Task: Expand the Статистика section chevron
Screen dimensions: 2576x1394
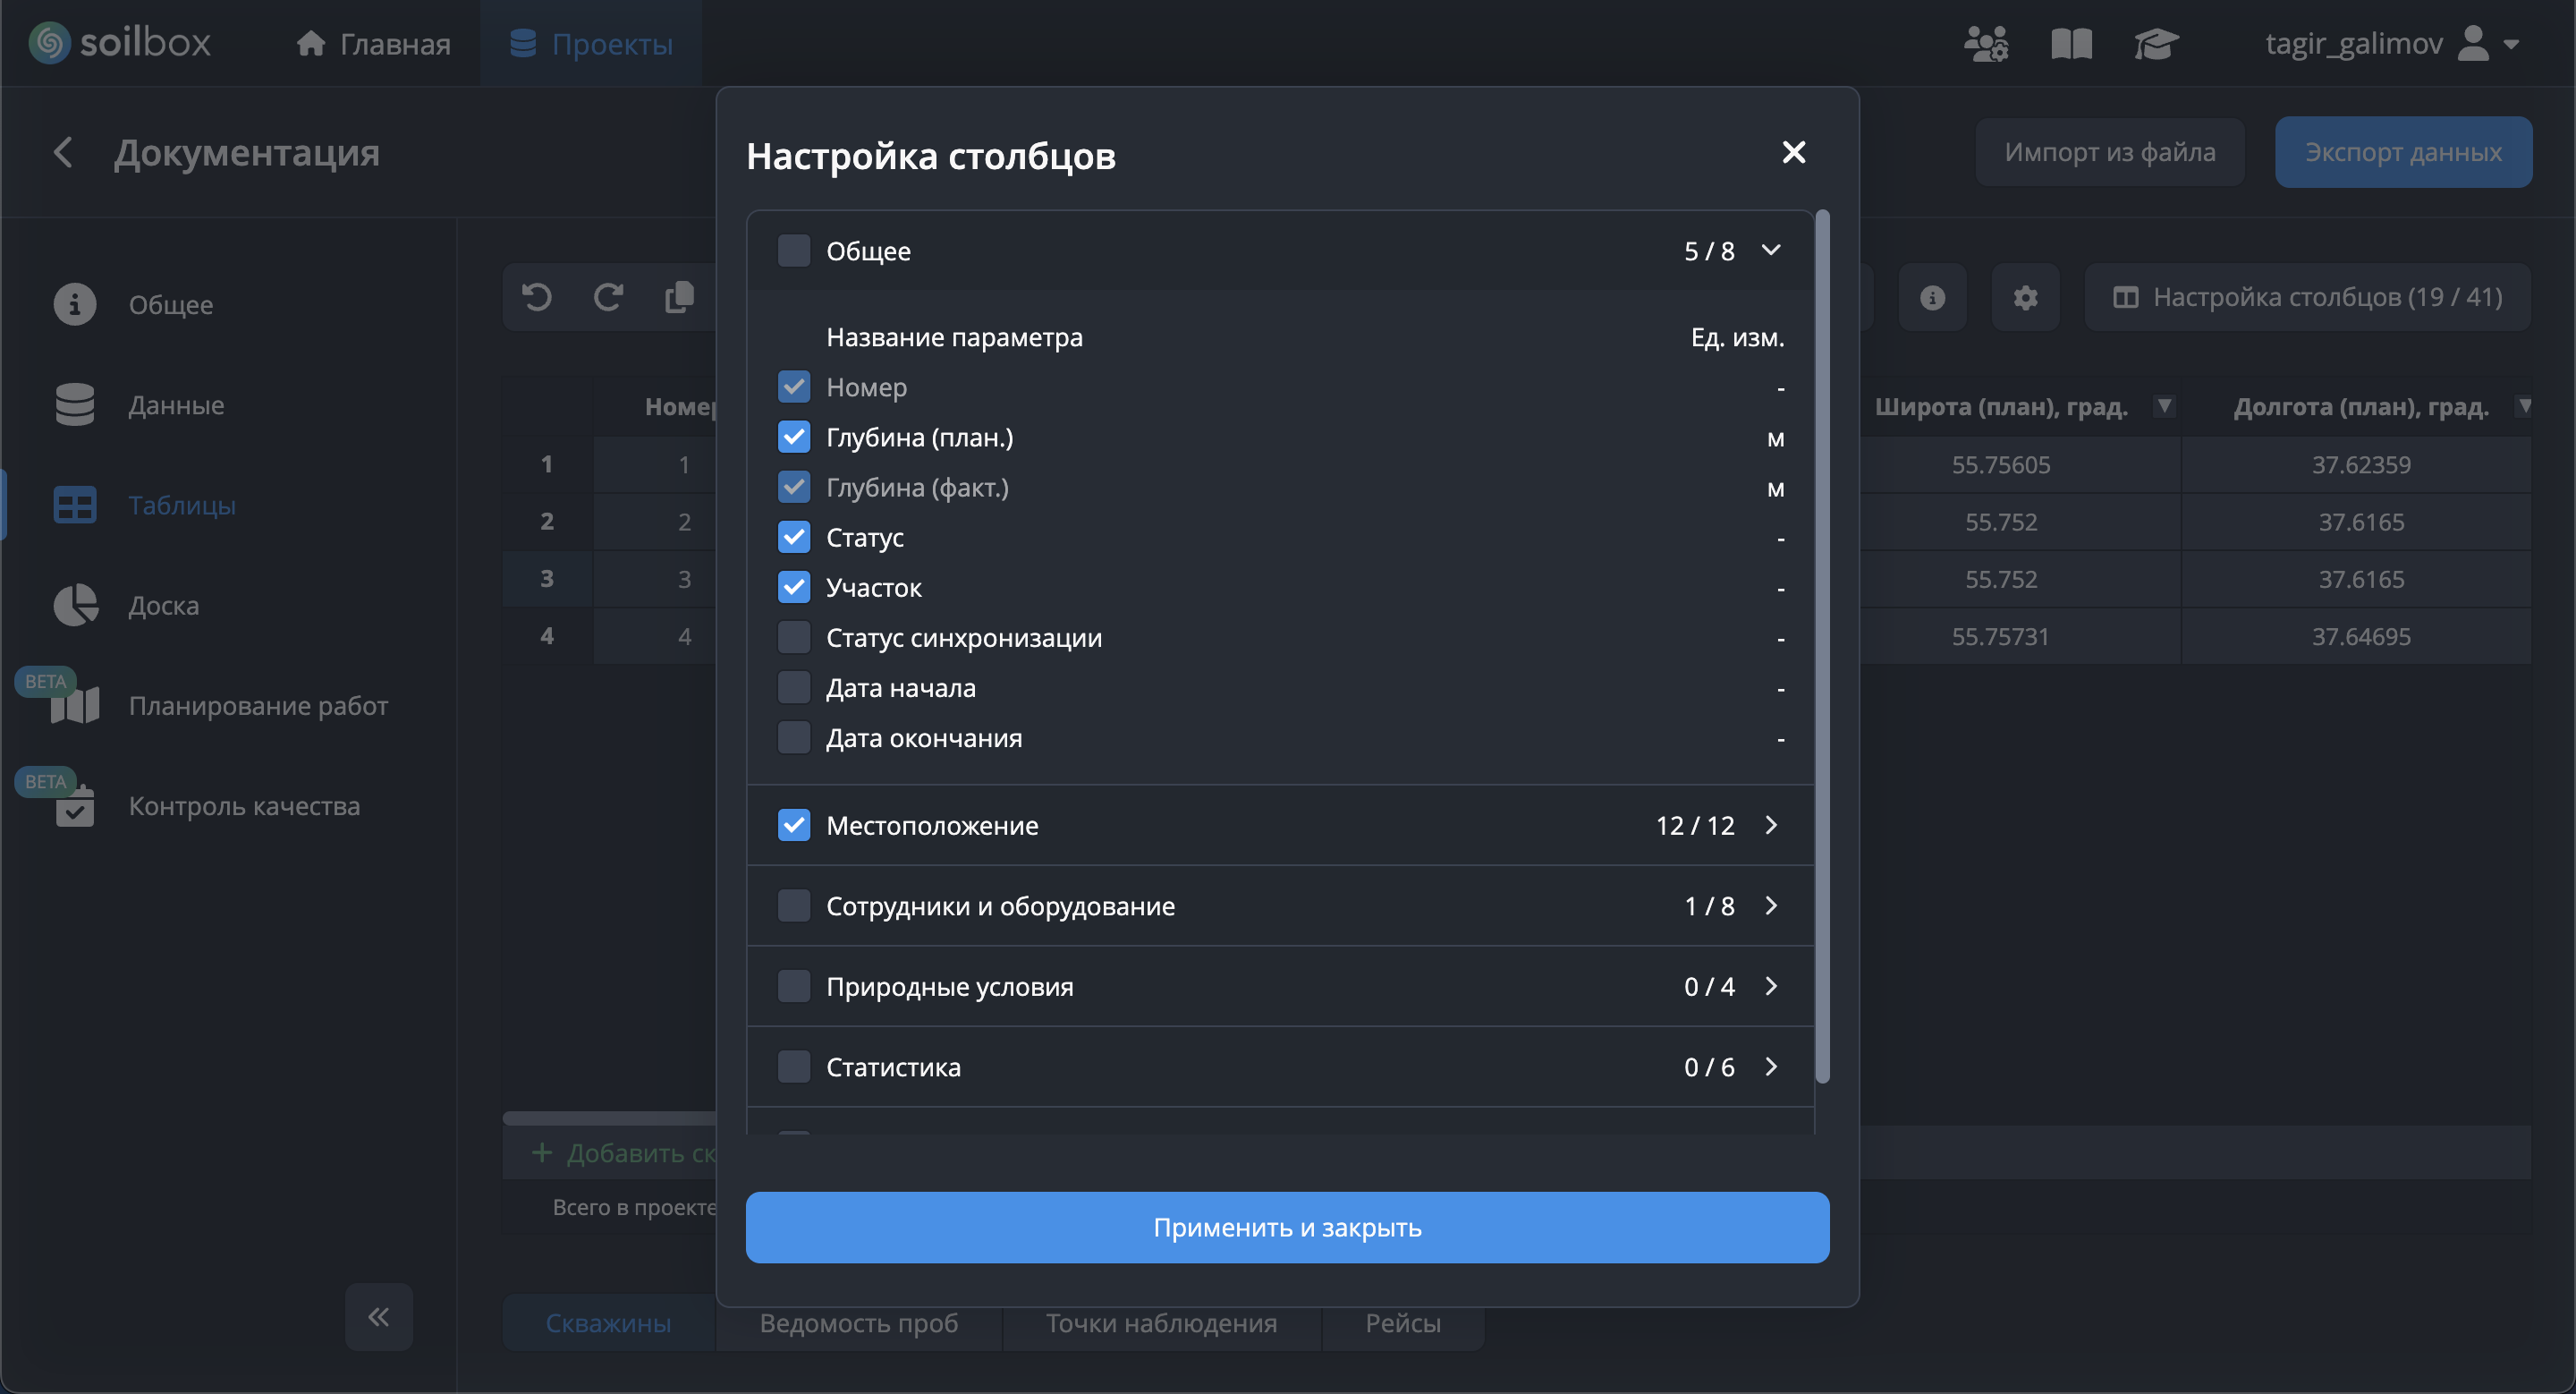Action: (1770, 1066)
